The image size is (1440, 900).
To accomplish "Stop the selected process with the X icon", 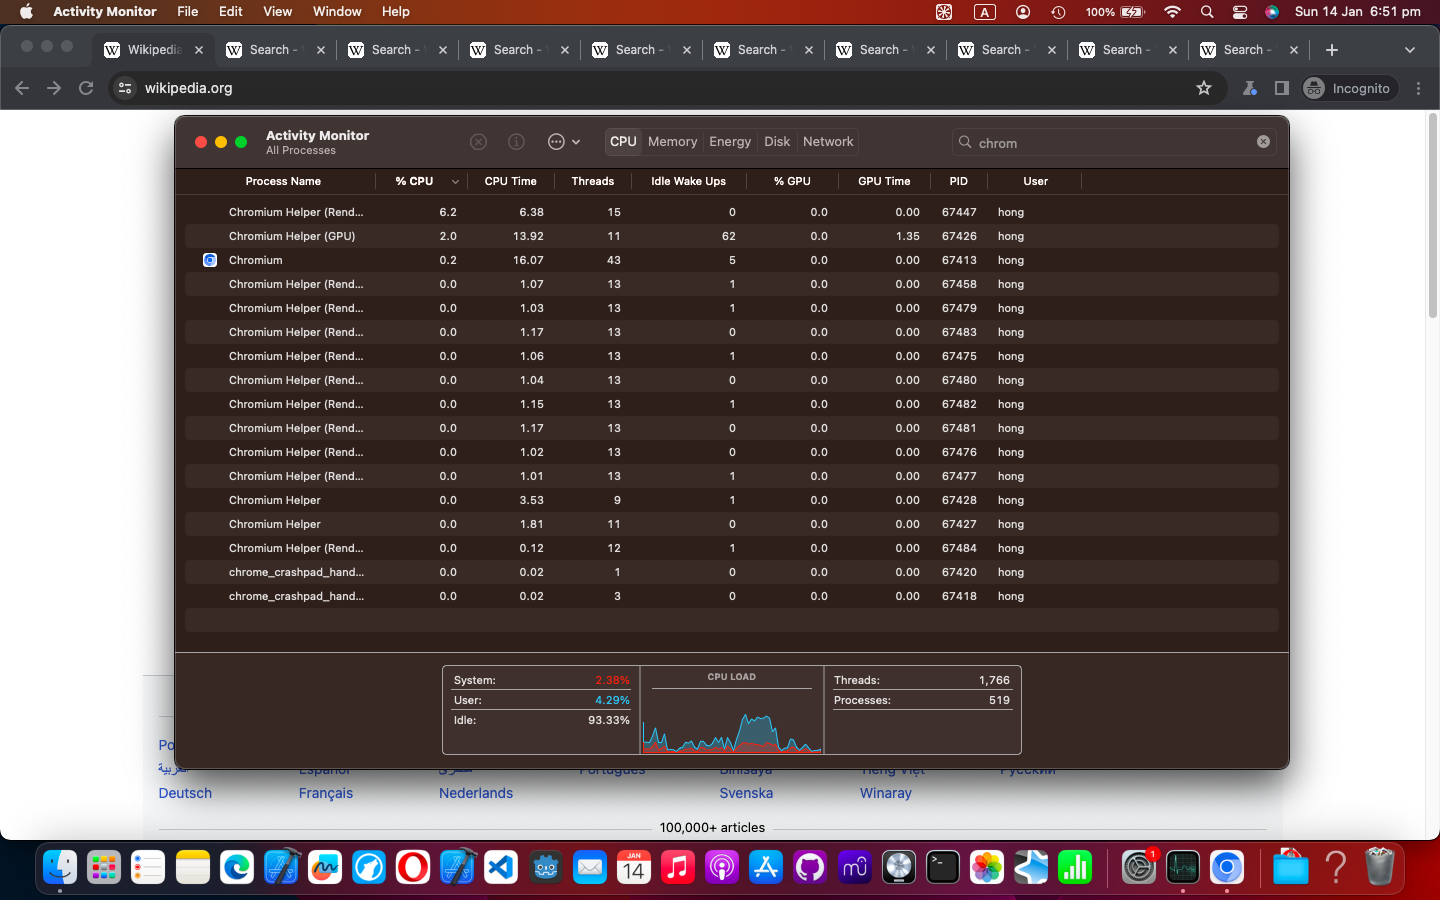I will coord(478,141).
